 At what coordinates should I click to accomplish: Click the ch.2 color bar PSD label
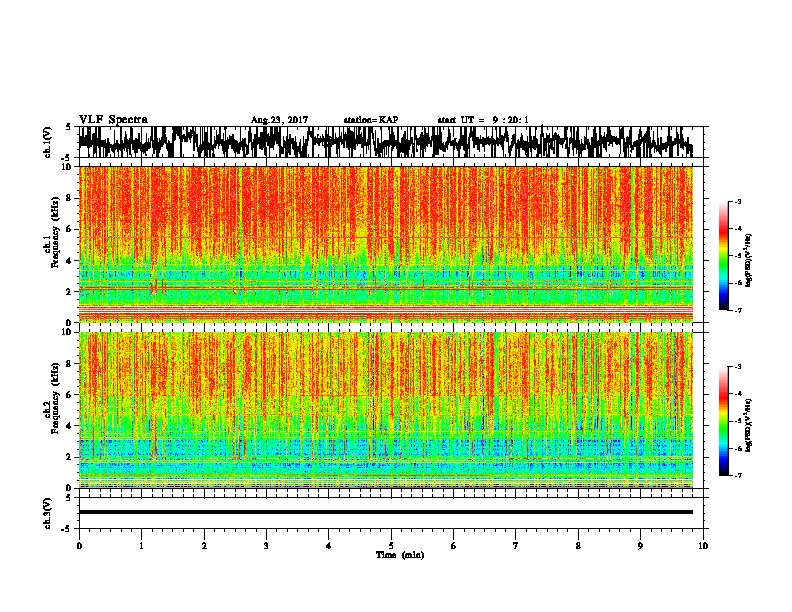[x=748, y=425]
